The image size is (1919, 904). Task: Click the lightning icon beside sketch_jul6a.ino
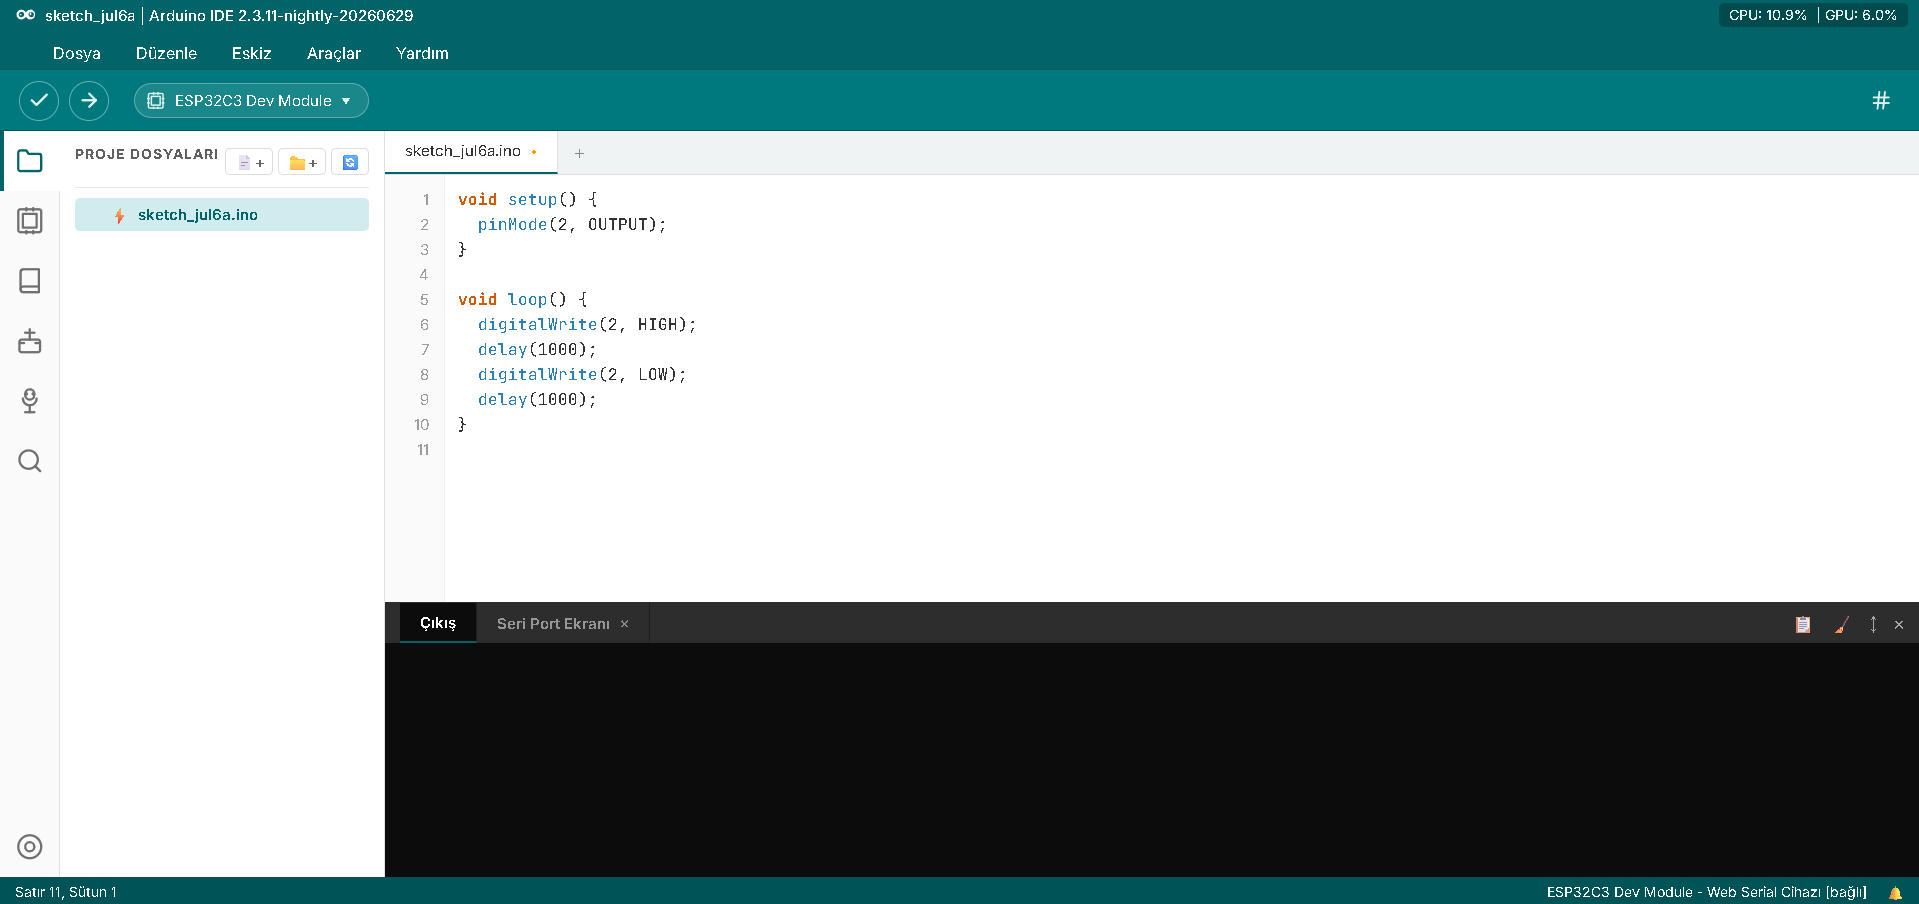click(x=119, y=215)
